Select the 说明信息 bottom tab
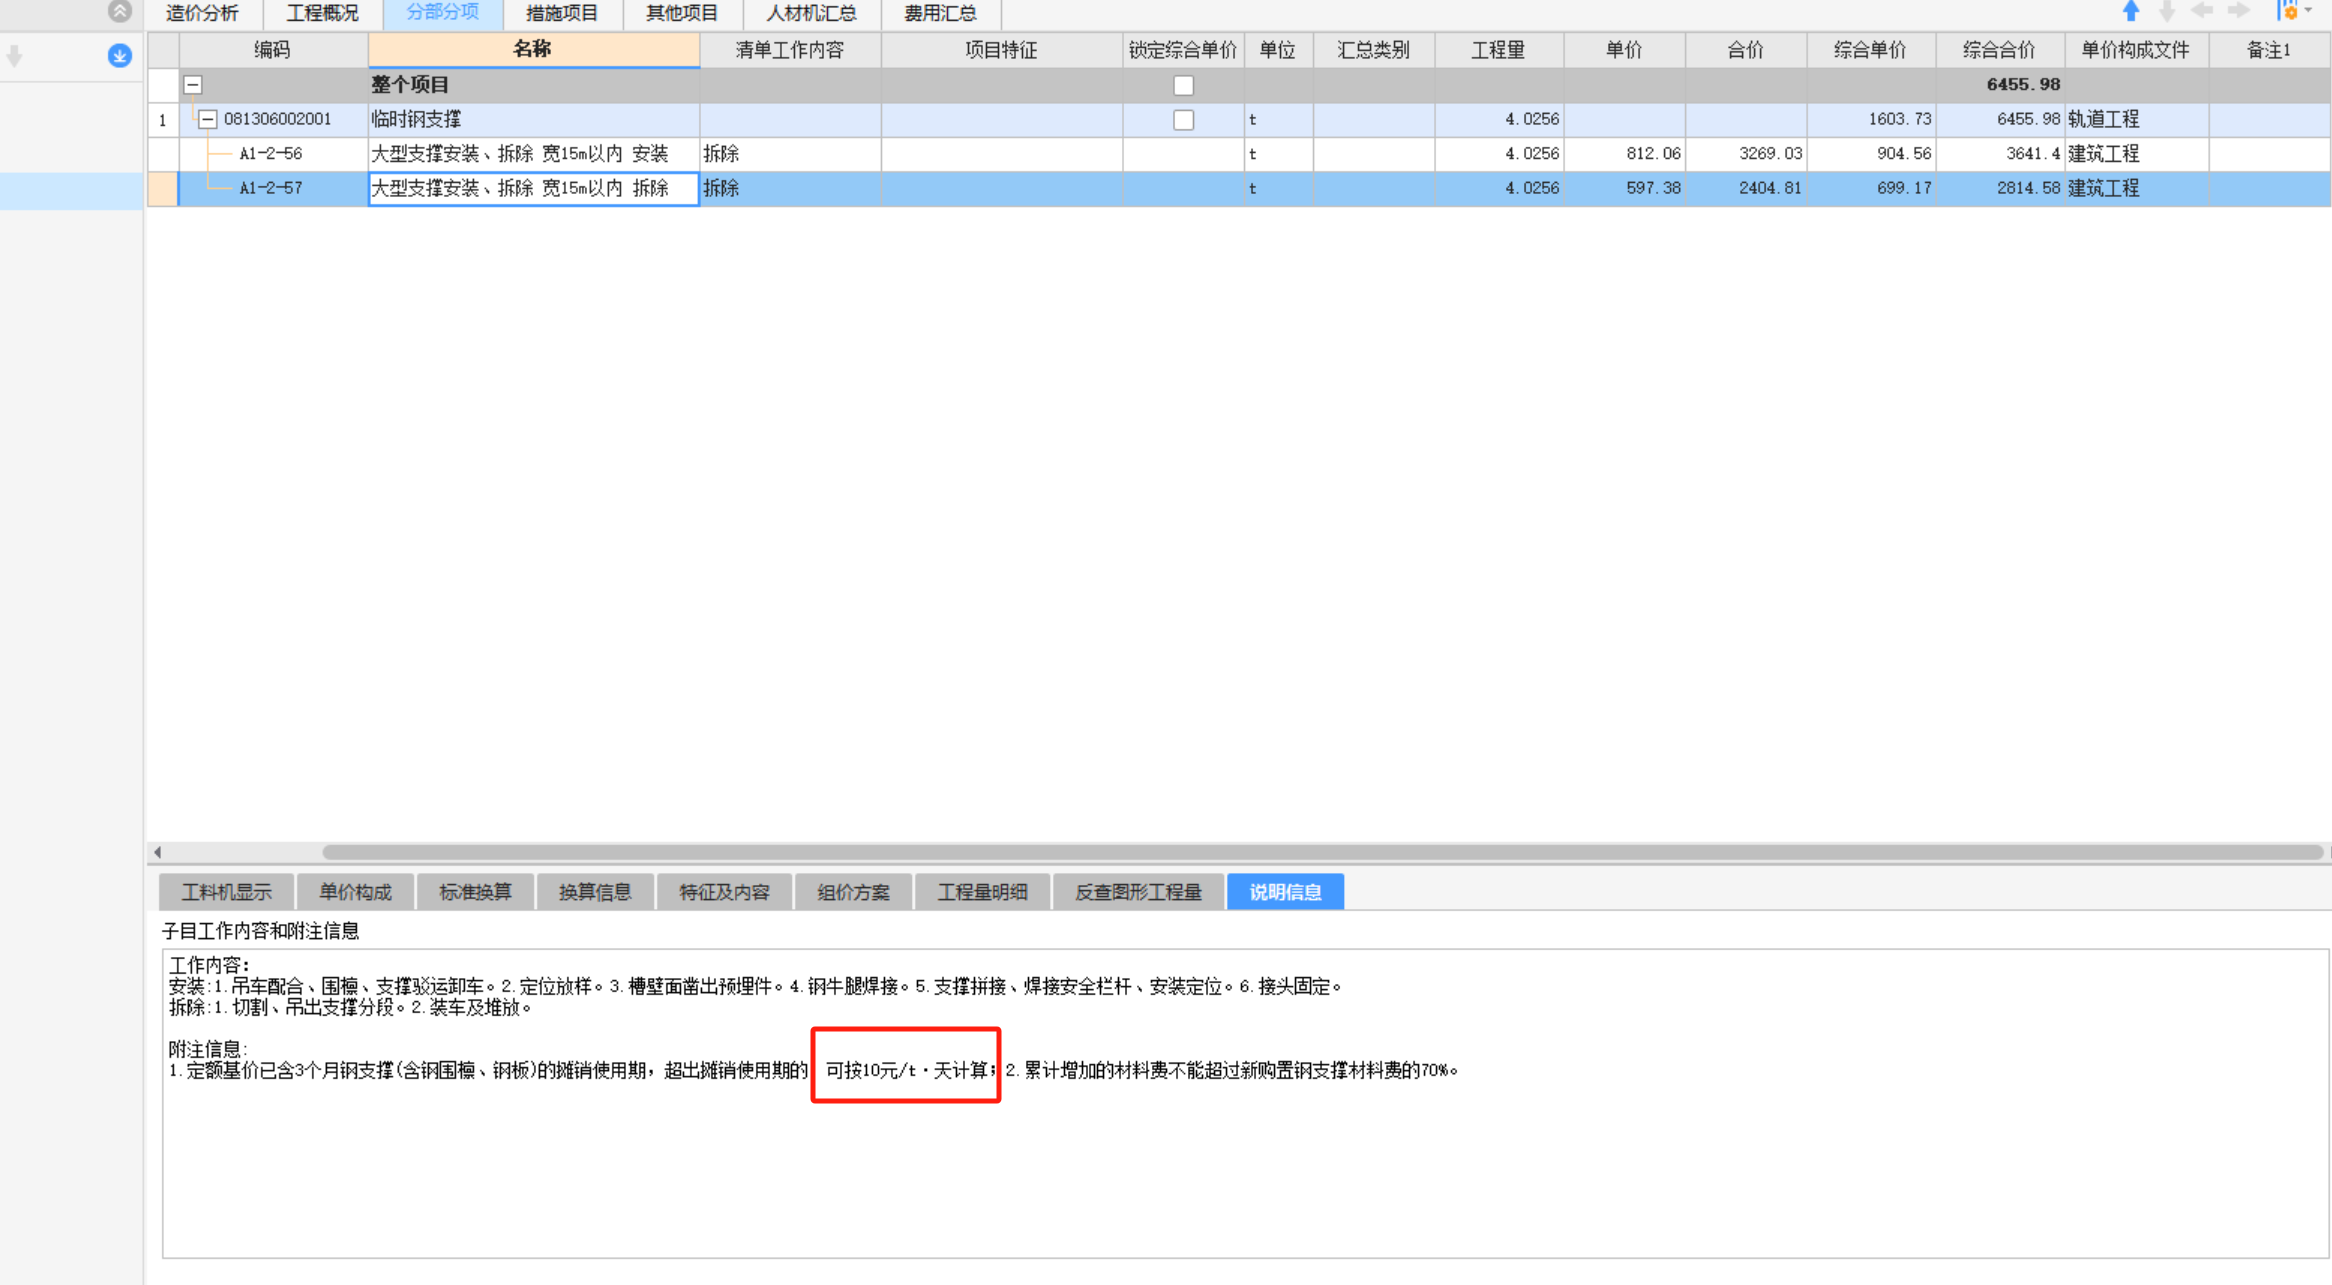 tap(1285, 891)
